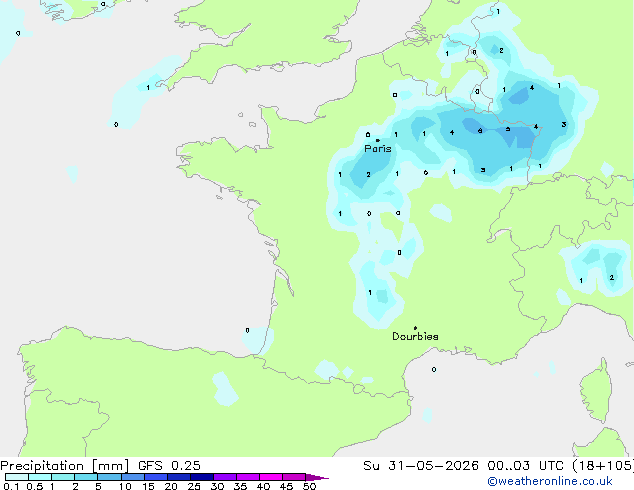Click the '(18+105)' forecast run text
This screenshot has height=490, width=634.
coord(603,466)
